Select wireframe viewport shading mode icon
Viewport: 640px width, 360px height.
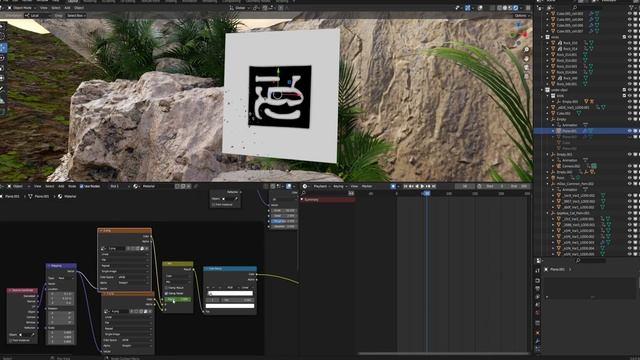coord(500,8)
